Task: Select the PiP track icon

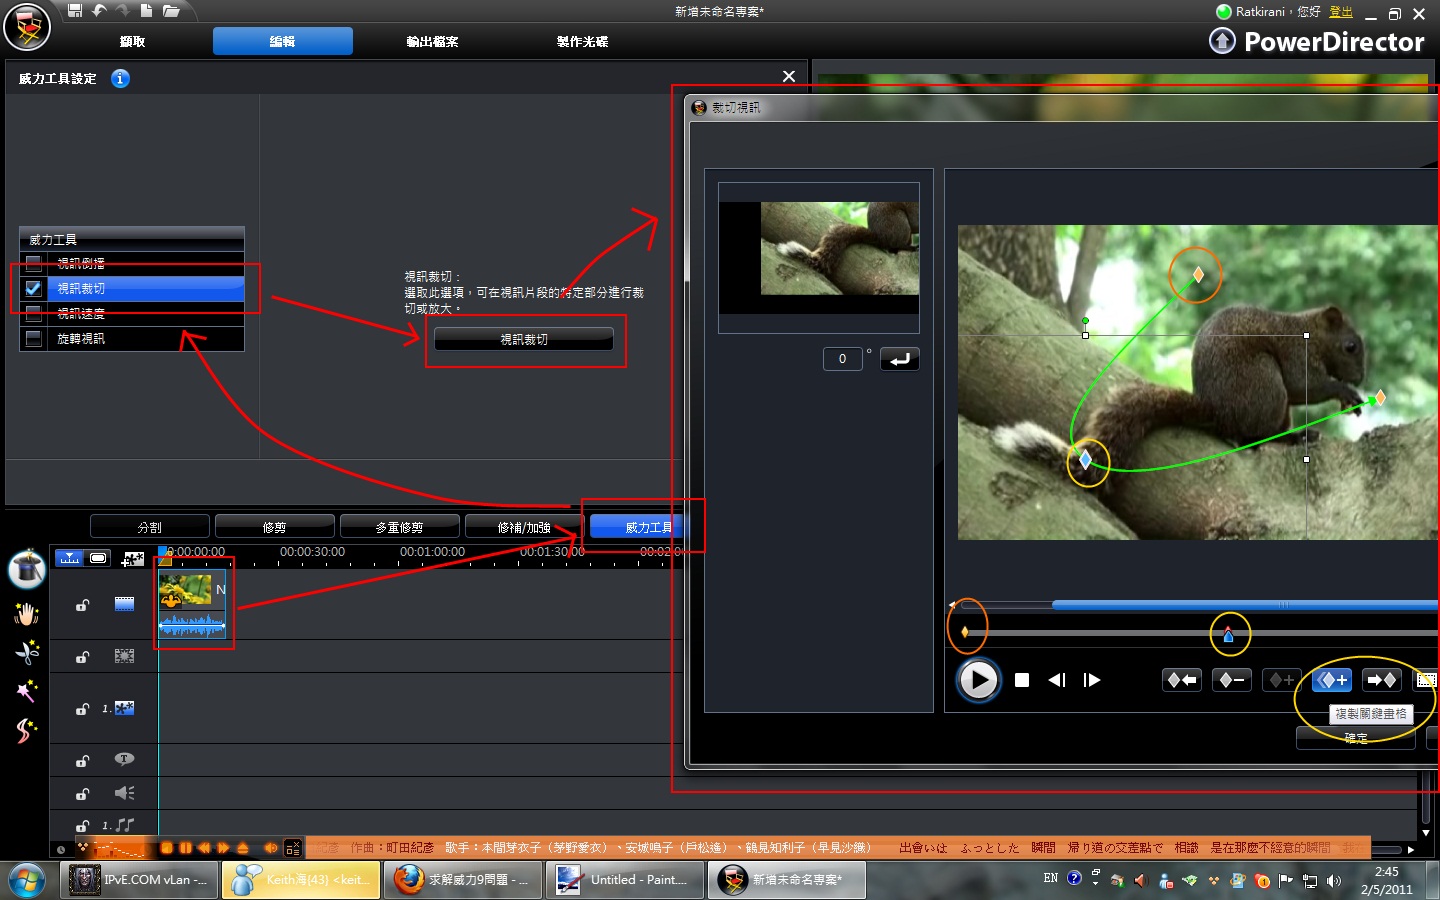Action: click(x=124, y=708)
